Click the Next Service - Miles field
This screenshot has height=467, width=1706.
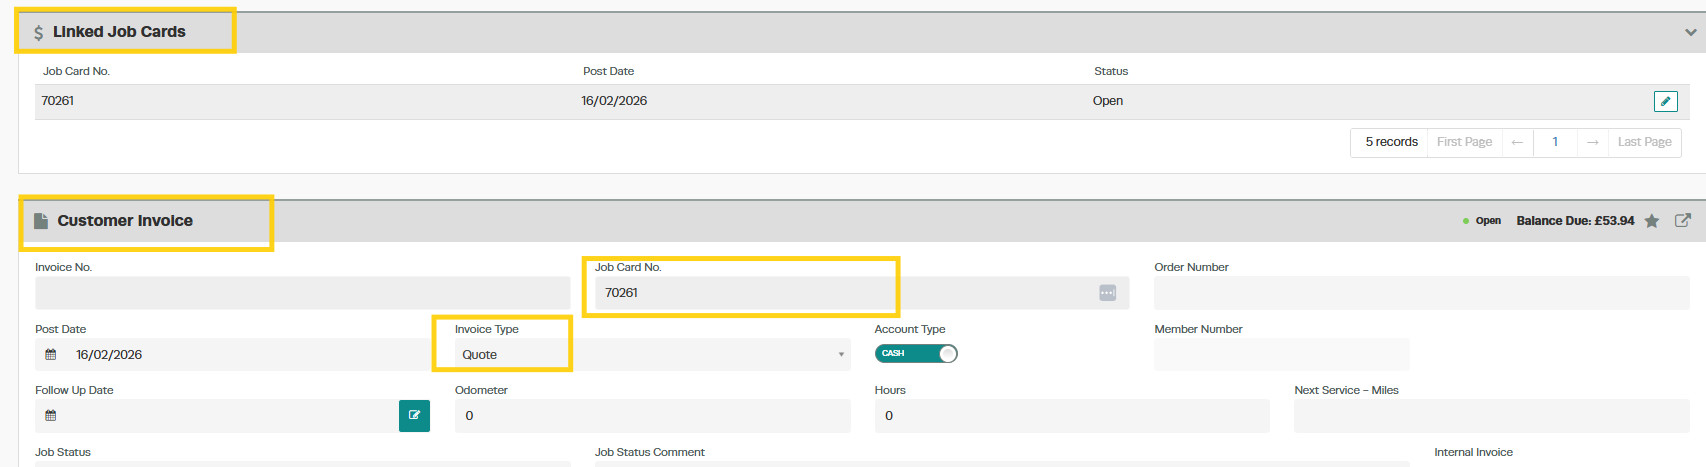[x=1491, y=416]
